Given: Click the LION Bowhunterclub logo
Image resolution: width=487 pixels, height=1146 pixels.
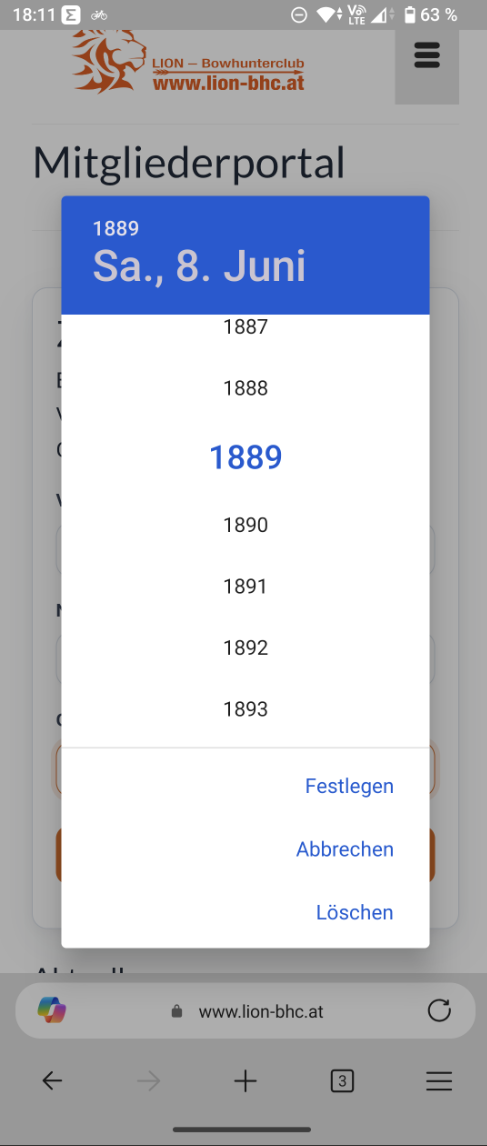Looking at the screenshot, I should (189, 62).
